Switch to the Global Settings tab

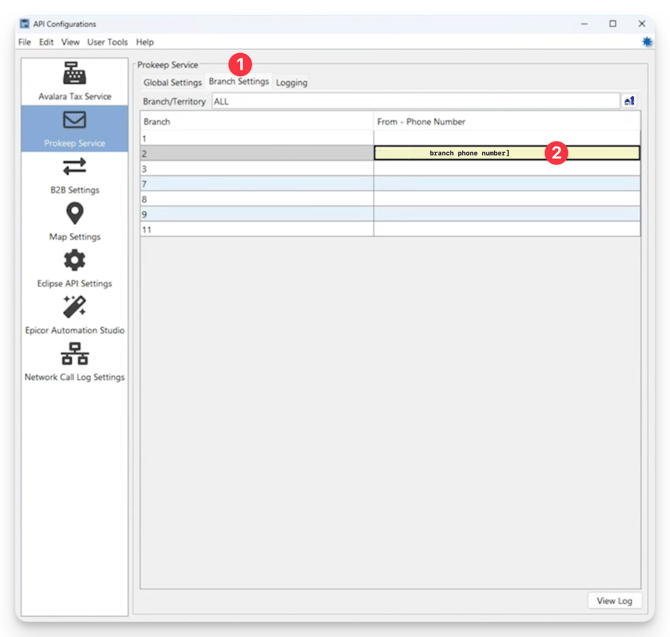pyautogui.click(x=172, y=83)
